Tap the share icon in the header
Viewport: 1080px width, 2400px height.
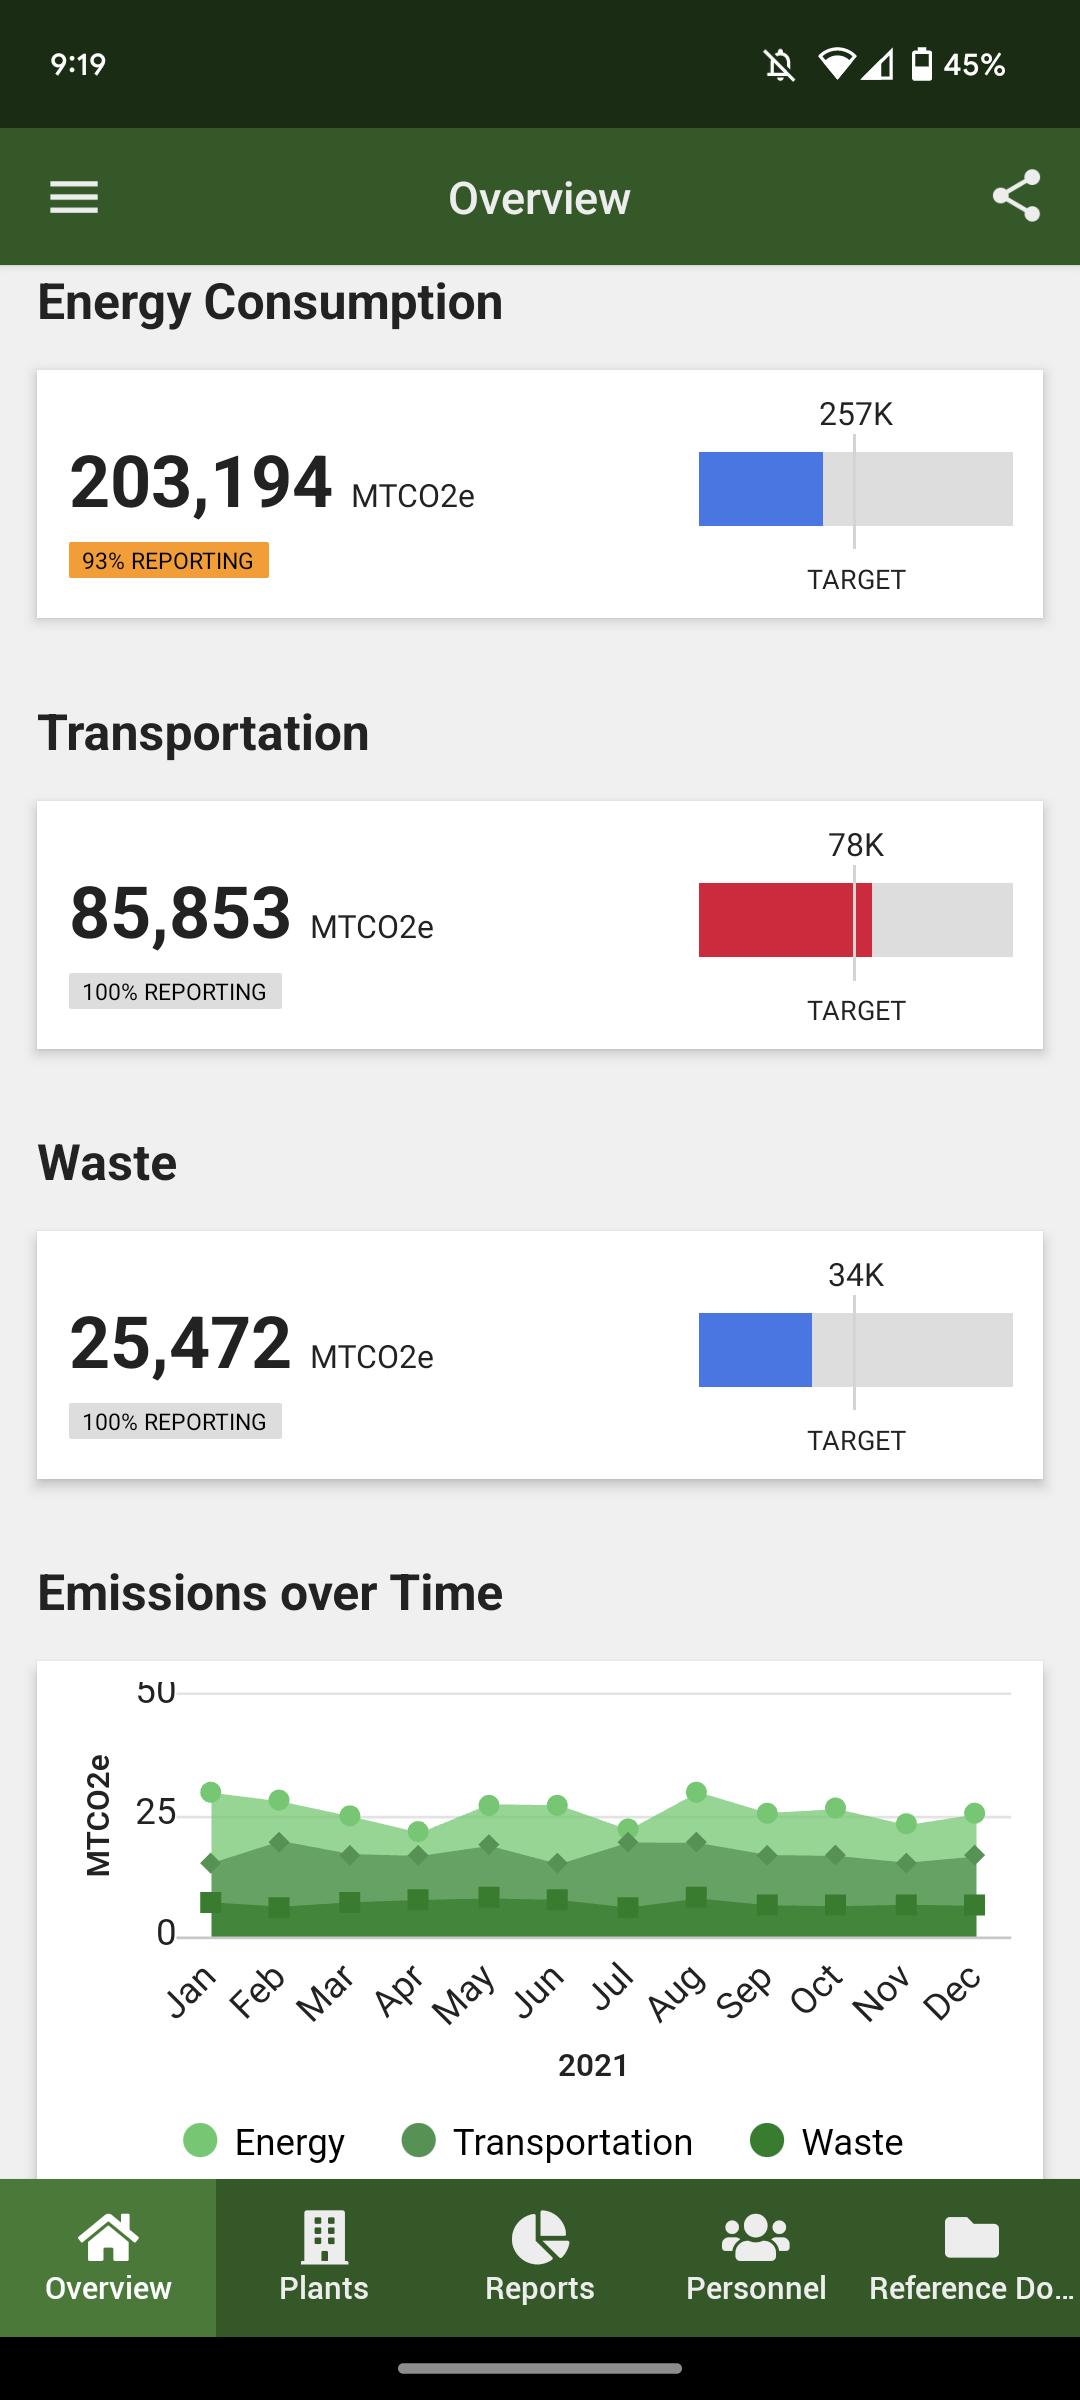[x=1016, y=196]
